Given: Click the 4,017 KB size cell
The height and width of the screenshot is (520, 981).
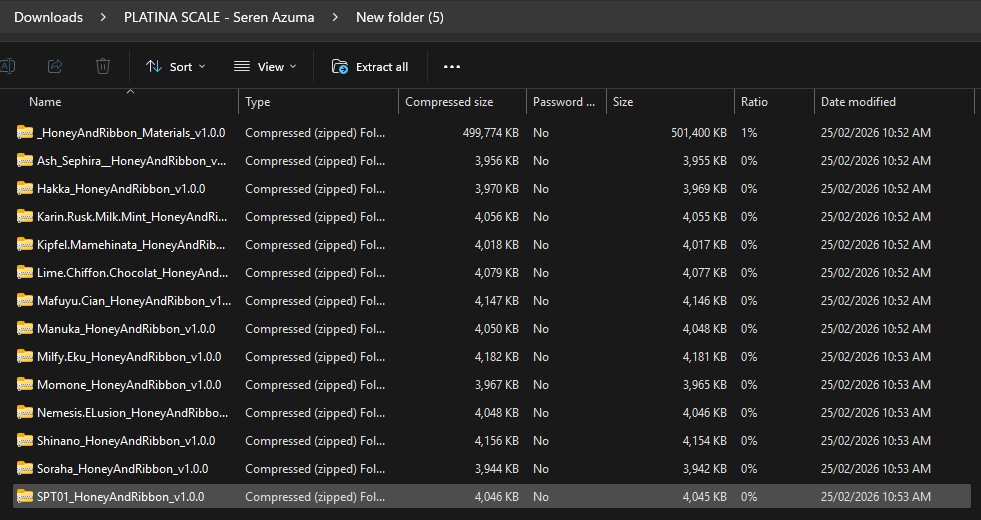Looking at the screenshot, I should tap(705, 245).
